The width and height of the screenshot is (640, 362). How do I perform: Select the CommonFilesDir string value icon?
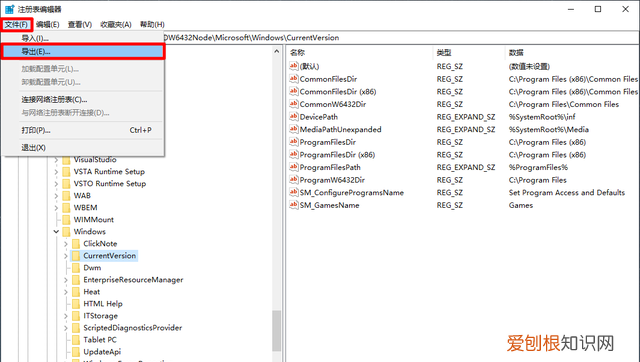(x=293, y=79)
